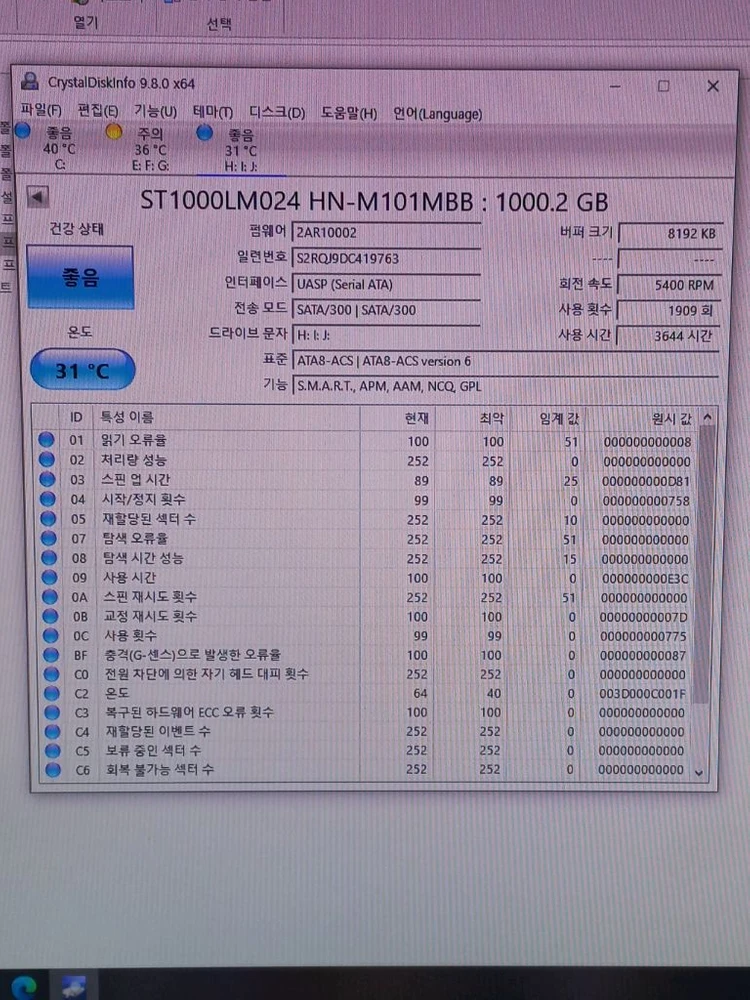Click the status circle for C2 온도
This screenshot has height=1000, width=750.
coord(52,693)
